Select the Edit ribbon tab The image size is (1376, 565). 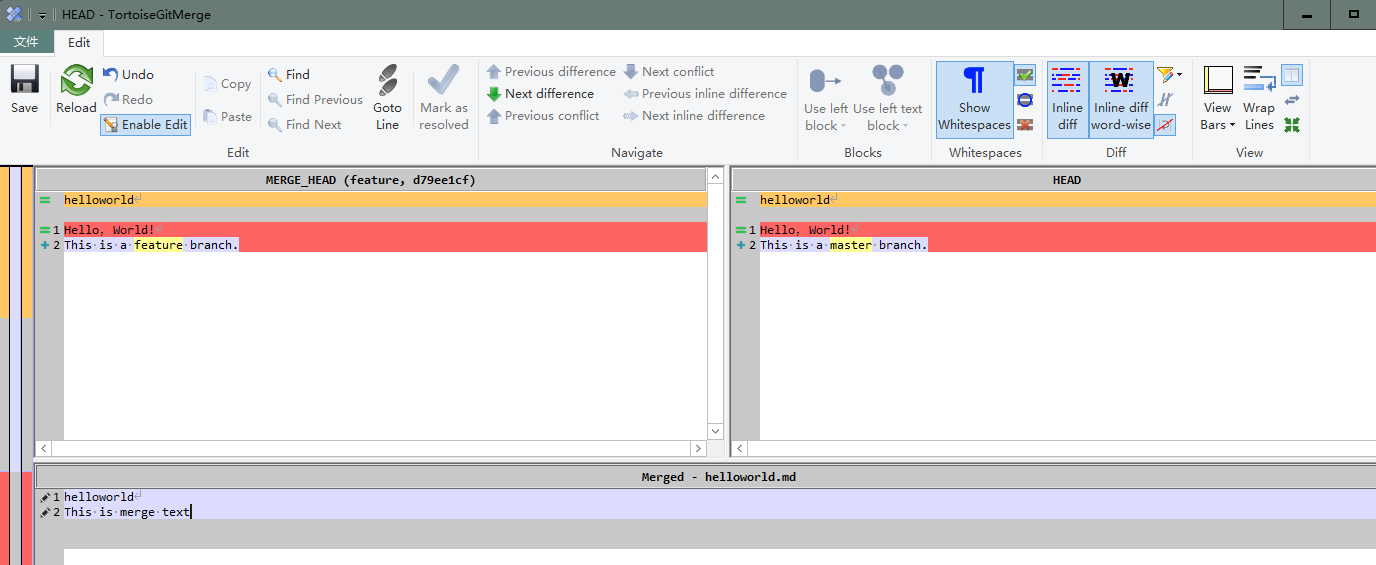coord(79,42)
